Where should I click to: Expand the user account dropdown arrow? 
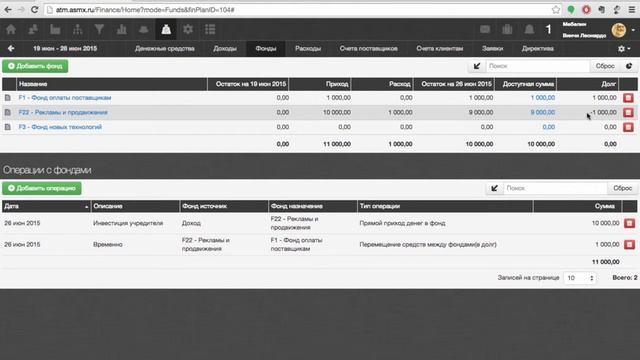coord(633,30)
